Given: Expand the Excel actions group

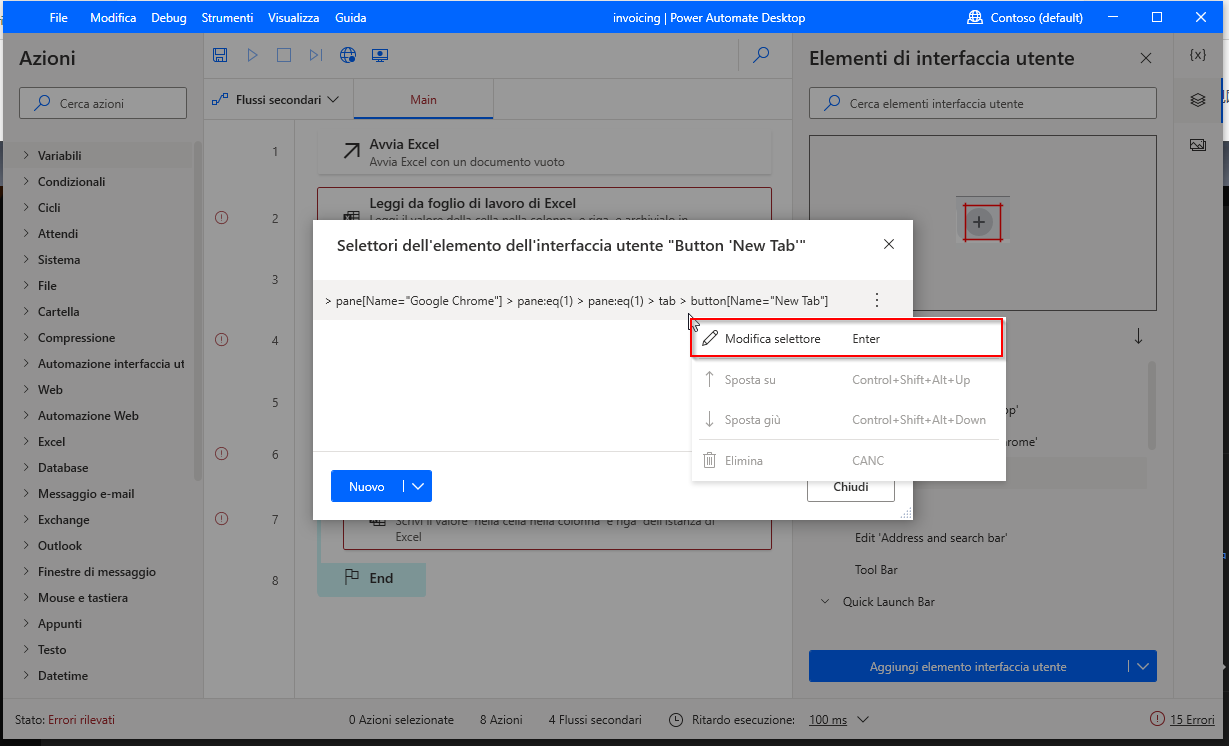Looking at the screenshot, I should click(26, 442).
